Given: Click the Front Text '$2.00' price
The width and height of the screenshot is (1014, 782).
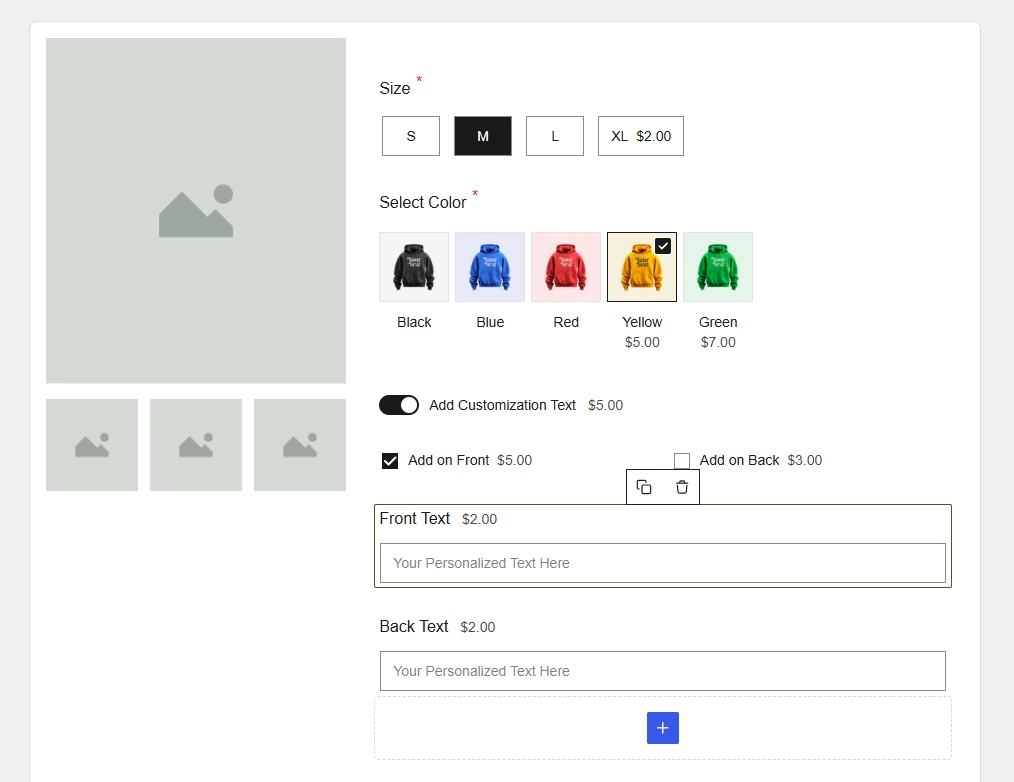Looking at the screenshot, I should pyautogui.click(x=479, y=519).
